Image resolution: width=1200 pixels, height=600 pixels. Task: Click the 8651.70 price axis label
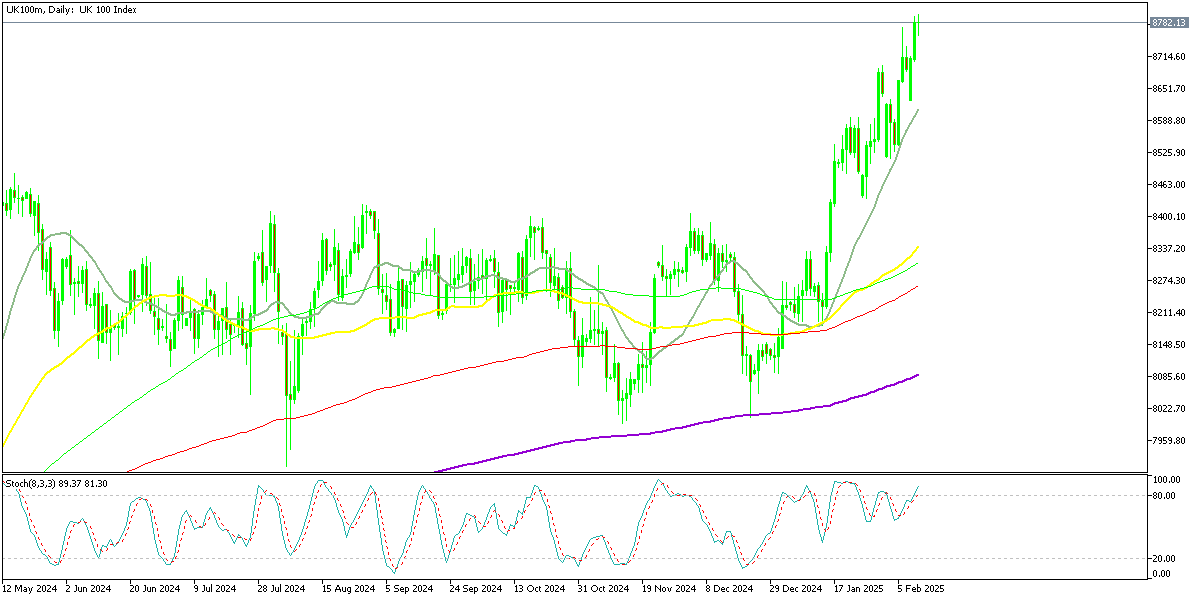tap(1167, 89)
